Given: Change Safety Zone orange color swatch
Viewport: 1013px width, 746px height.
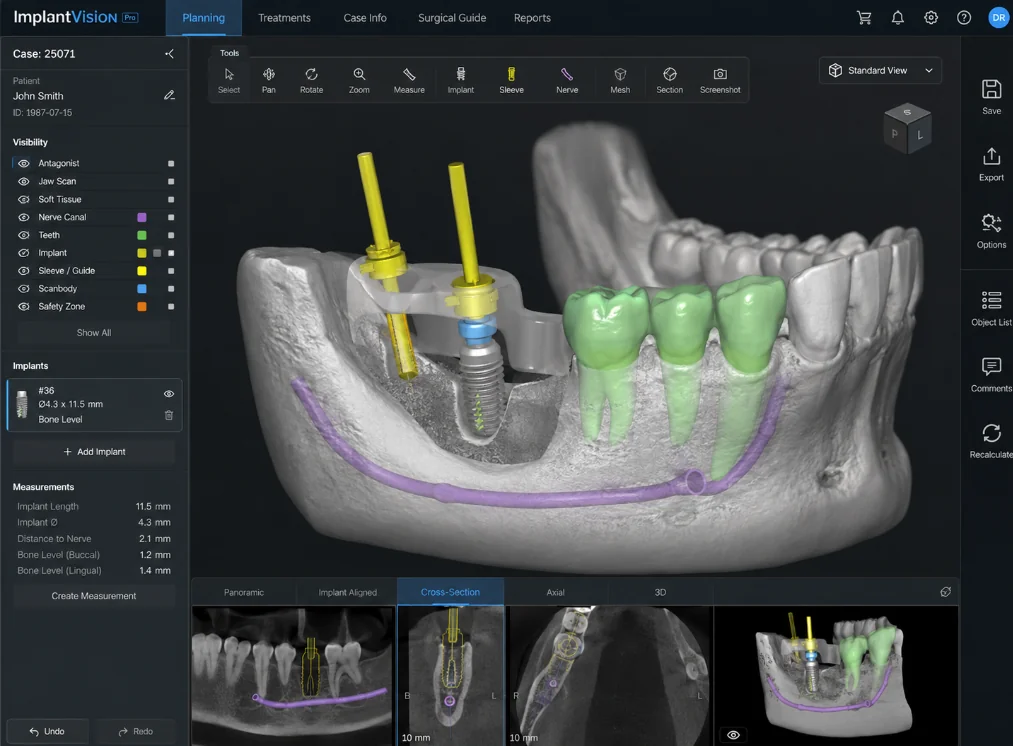Looking at the screenshot, I should tap(142, 307).
